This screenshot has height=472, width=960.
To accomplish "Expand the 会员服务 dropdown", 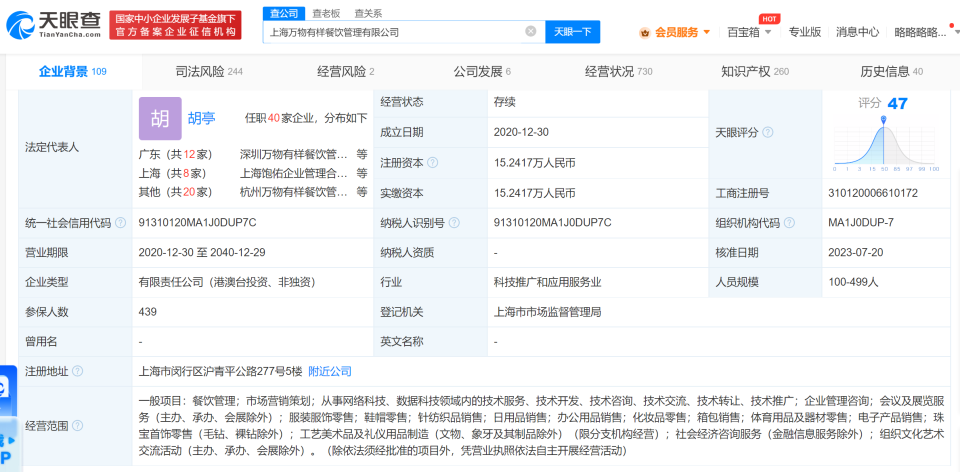I will click(707, 32).
